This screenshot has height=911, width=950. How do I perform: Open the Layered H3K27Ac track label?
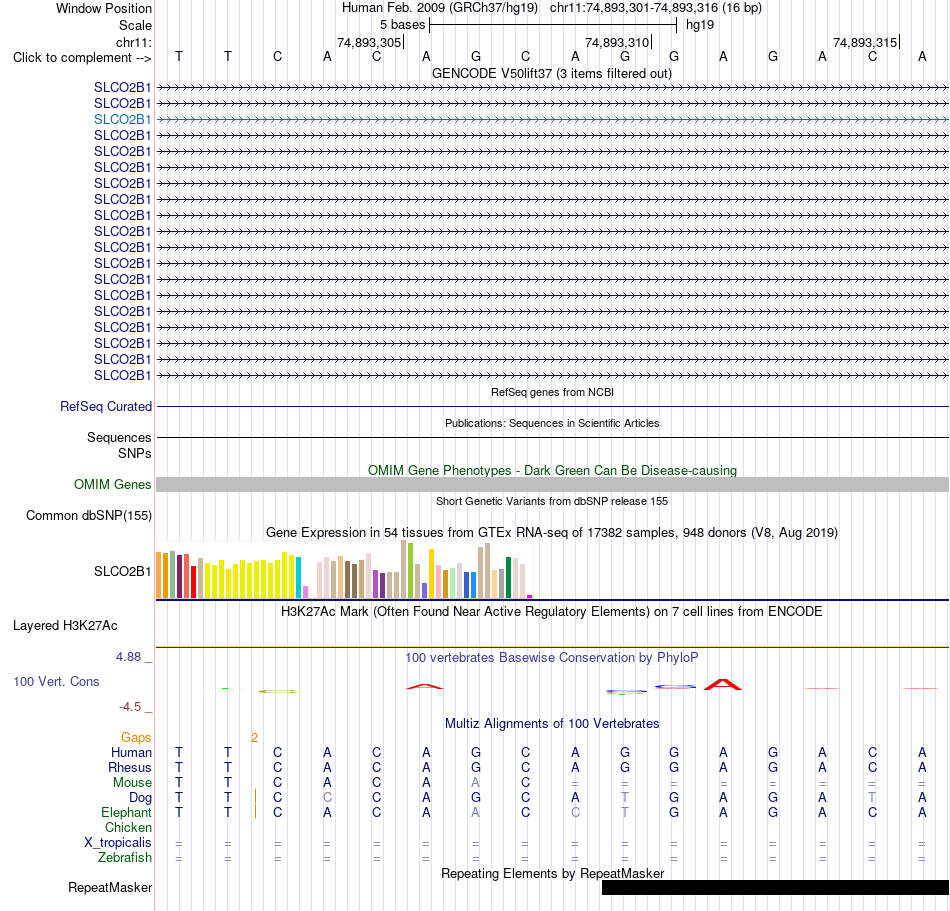click(x=65, y=626)
